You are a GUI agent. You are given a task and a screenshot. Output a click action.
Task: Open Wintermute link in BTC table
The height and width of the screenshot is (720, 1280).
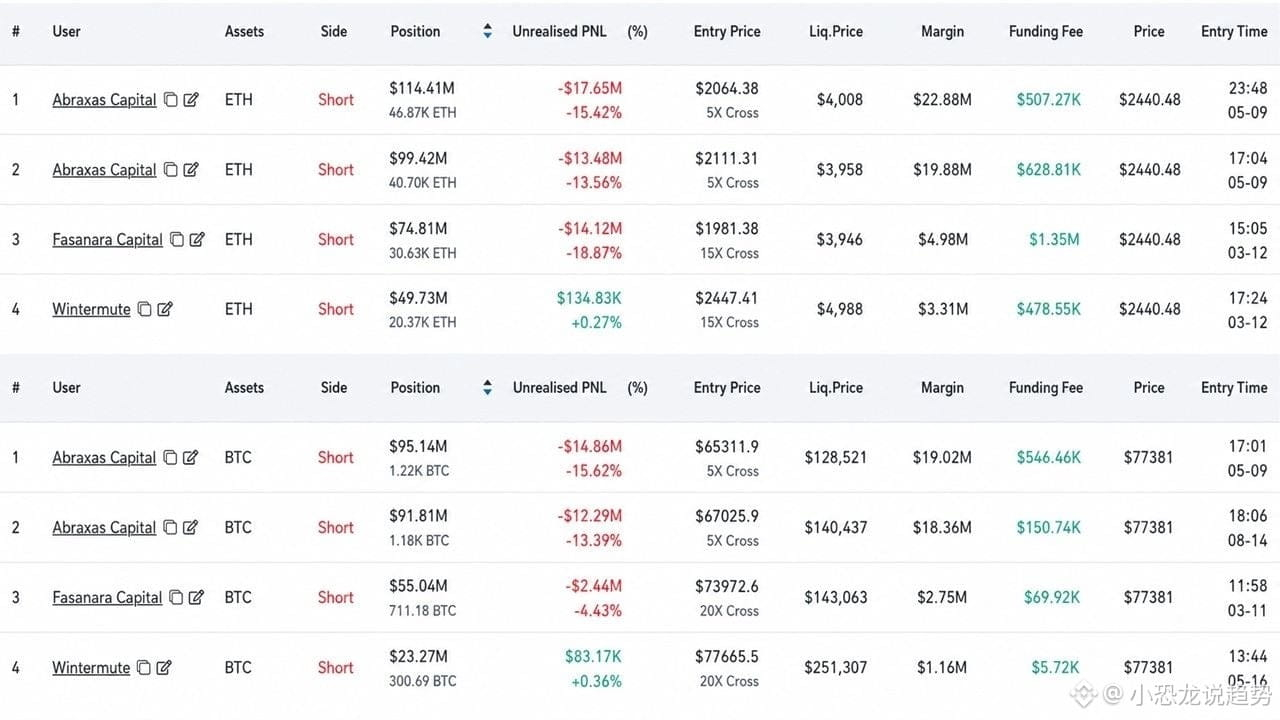[x=91, y=668]
